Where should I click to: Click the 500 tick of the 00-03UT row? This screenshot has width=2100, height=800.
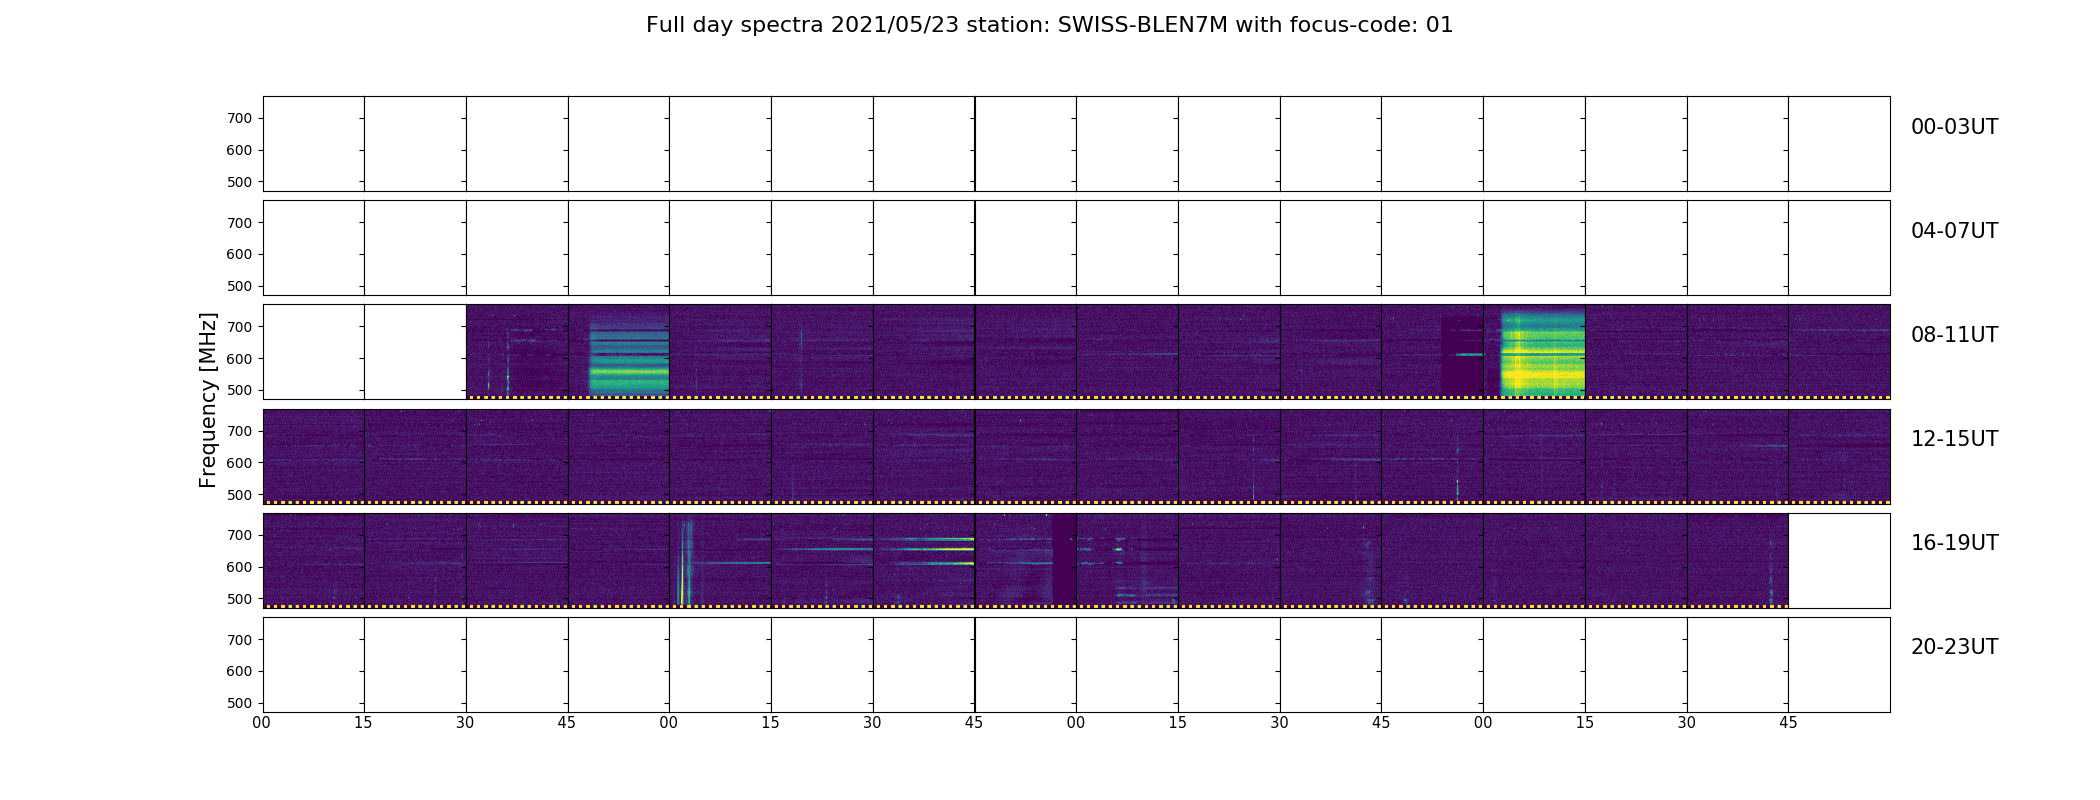[239, 182]
